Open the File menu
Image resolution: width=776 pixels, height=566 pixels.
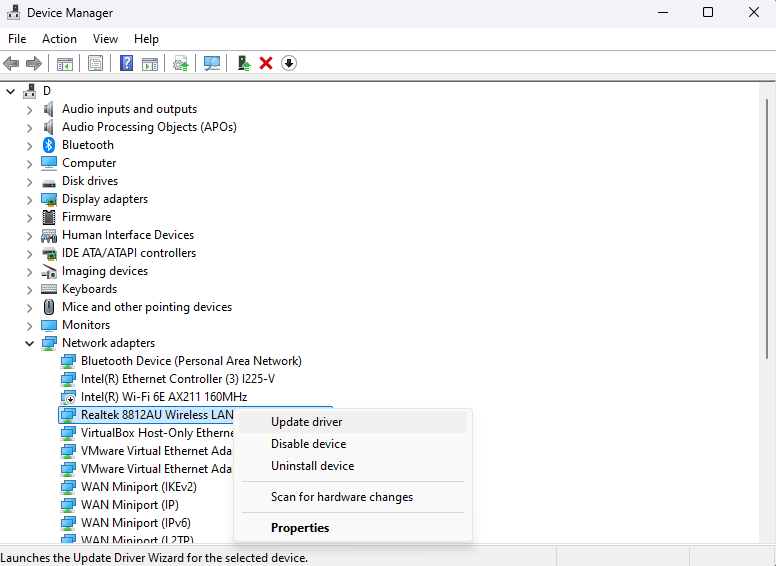17,39
